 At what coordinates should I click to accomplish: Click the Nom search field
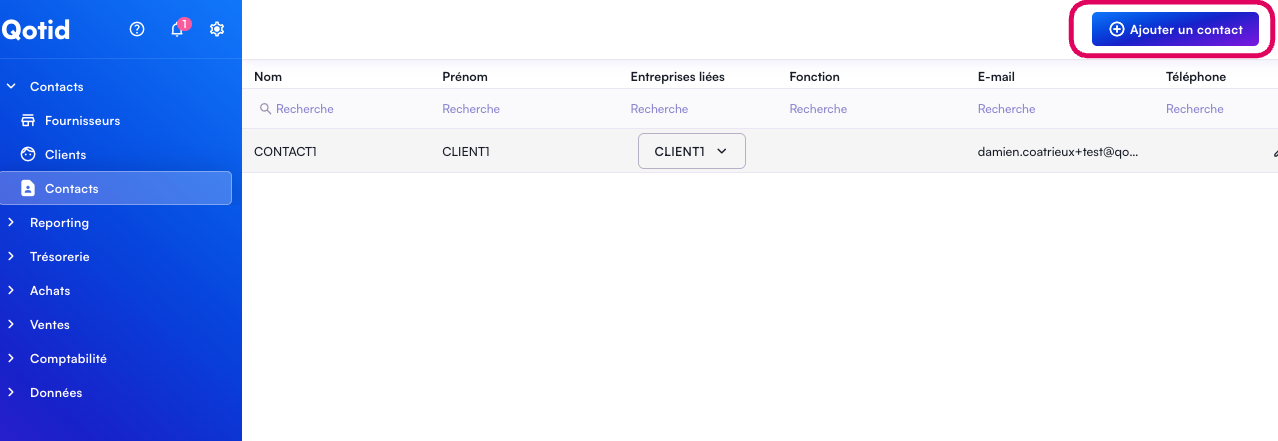(340, 109)
